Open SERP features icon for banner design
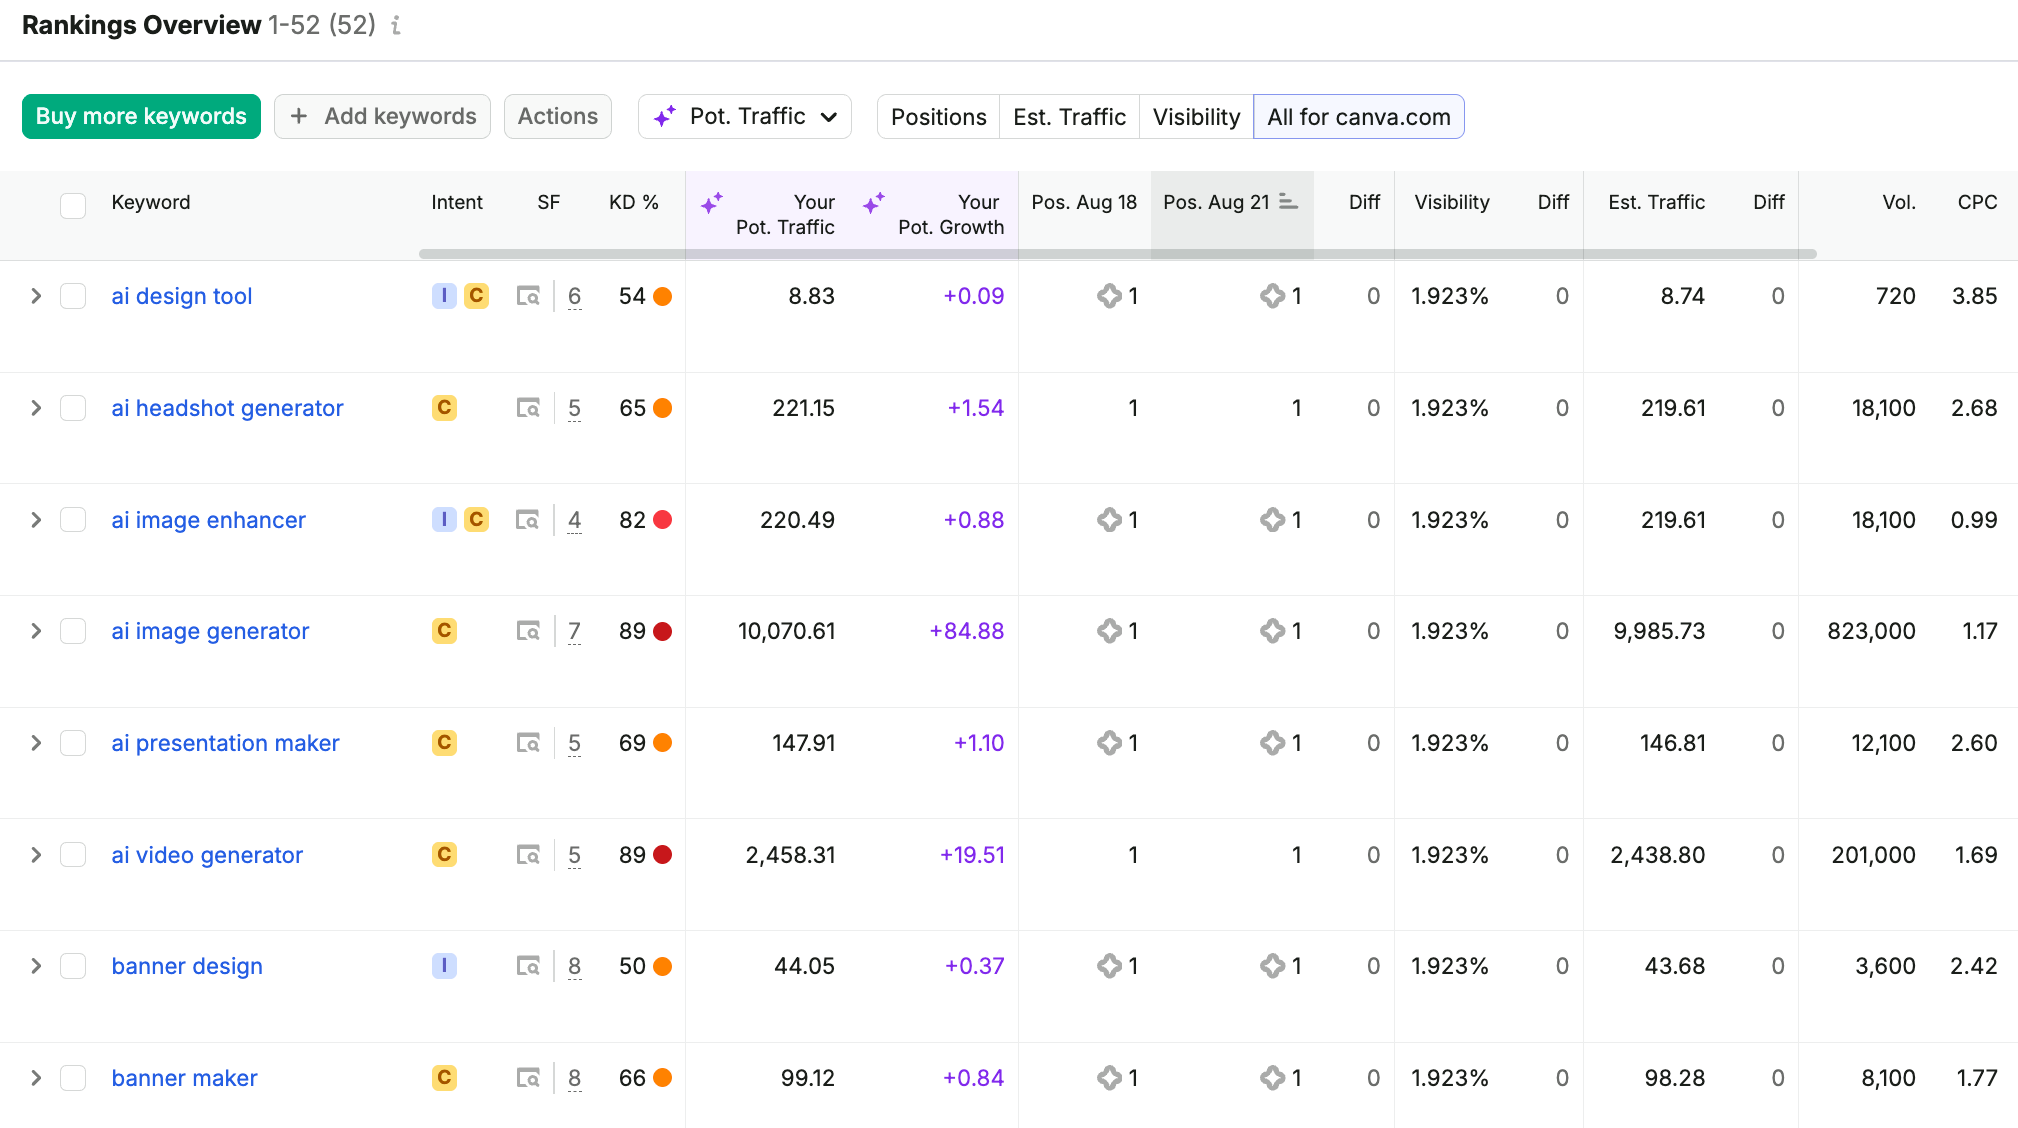Viewport: 2018px width, 1128px height. [528, 966]
